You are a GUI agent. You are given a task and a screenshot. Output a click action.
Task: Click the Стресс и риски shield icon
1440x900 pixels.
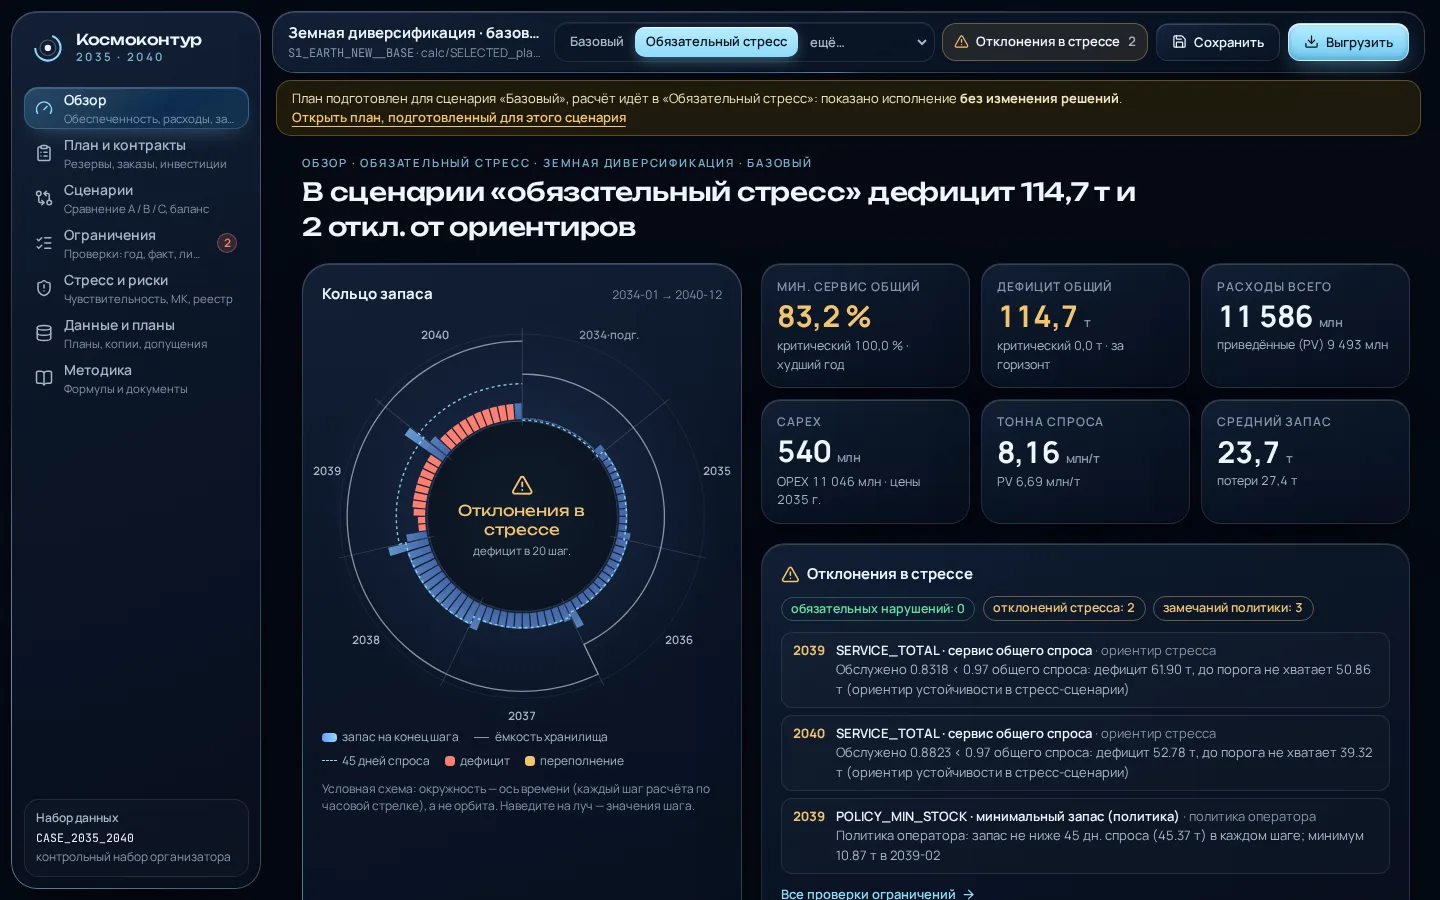44,288
